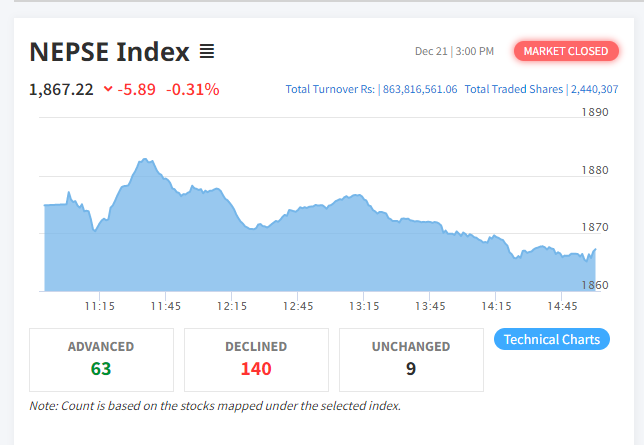Click the 13:15 time label on chart axis
This screenshot has width=644, height=445.
tap(364, 306)
